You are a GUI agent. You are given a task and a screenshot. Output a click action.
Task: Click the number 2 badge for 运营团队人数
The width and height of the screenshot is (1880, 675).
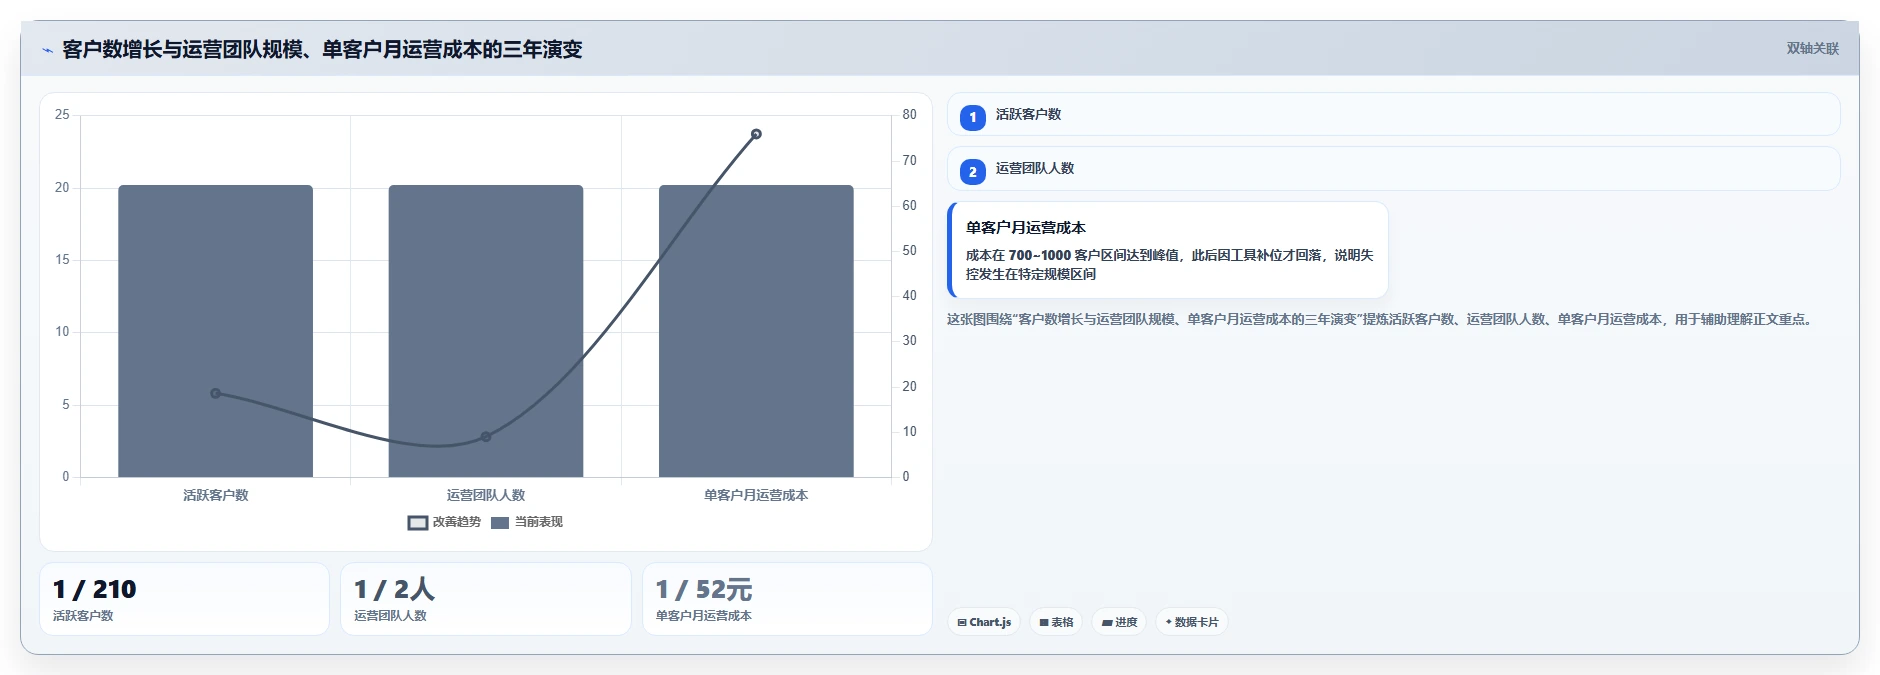coord(972,171)
